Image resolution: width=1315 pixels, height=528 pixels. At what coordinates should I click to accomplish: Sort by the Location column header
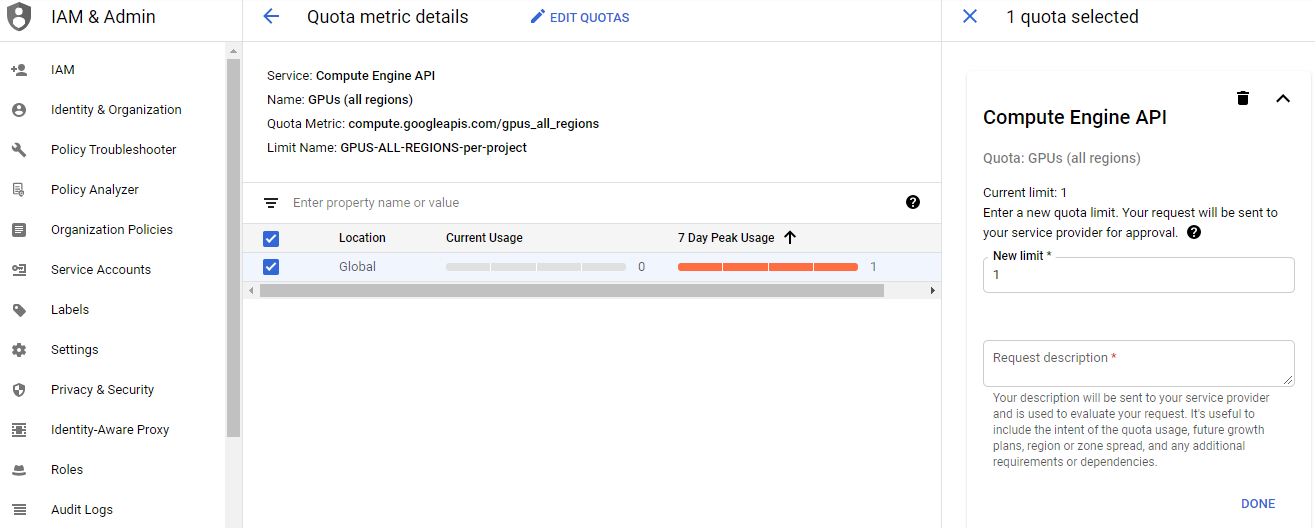click(x=362, y=238)
